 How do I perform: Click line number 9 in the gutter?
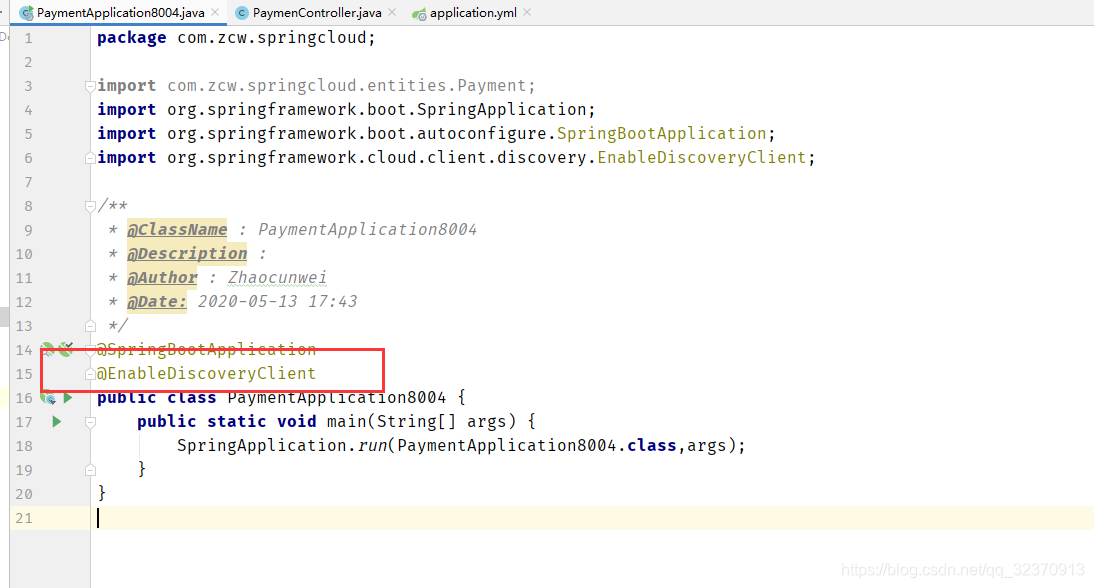pos(28,229)
